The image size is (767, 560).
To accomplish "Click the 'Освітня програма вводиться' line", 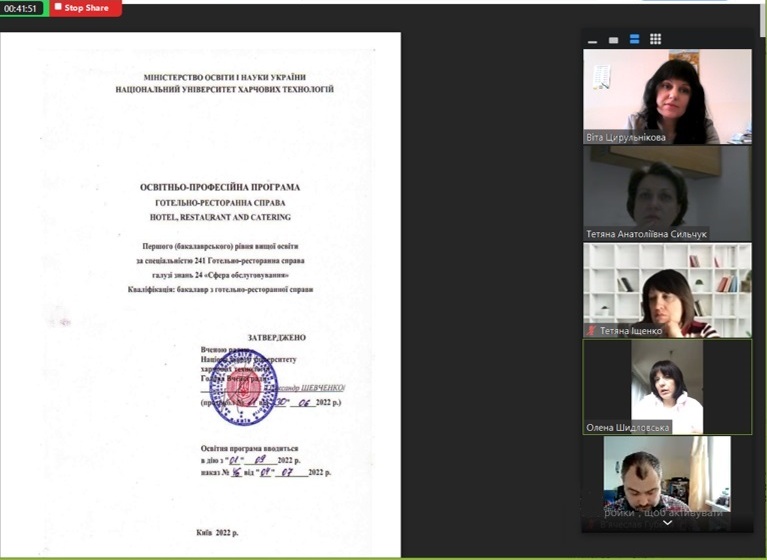I will click(249, 448).
